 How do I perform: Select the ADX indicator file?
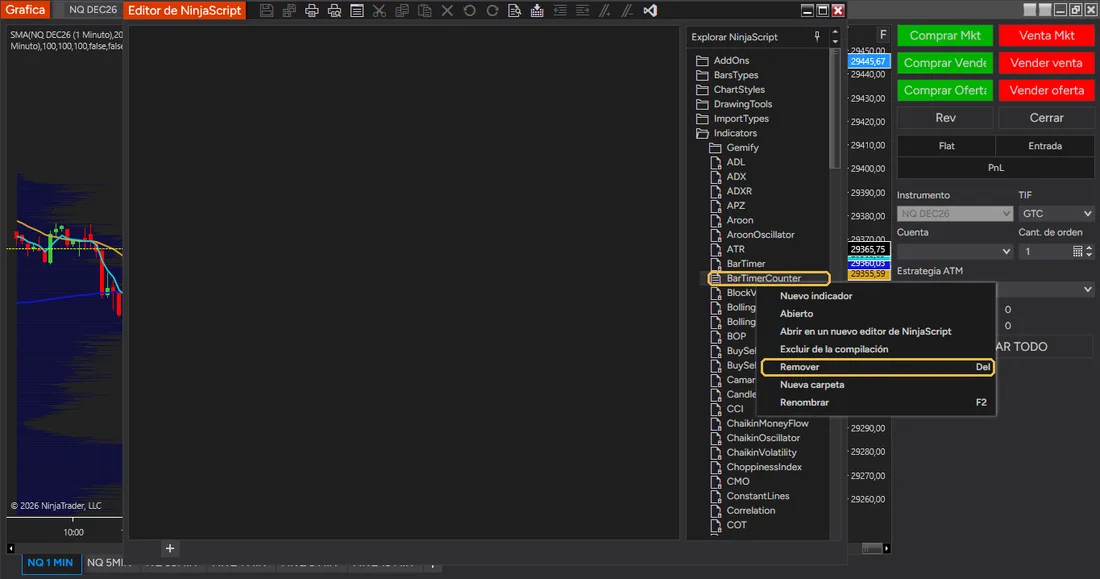pos(728,177)
